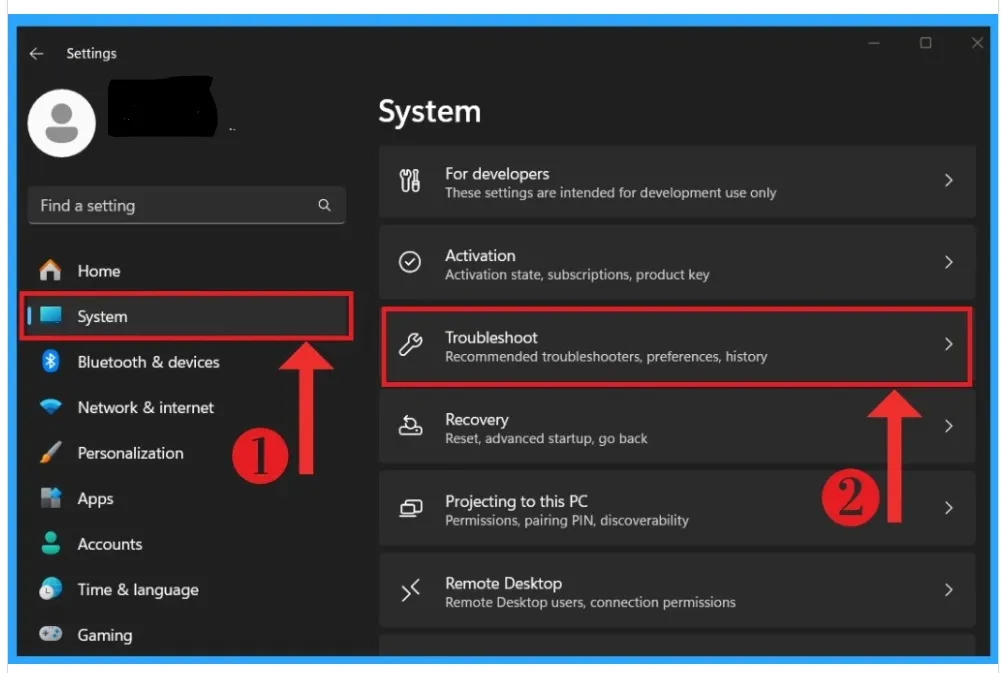
Task: Click the search magnifier in Find a setting
Action: click(324, 205)
